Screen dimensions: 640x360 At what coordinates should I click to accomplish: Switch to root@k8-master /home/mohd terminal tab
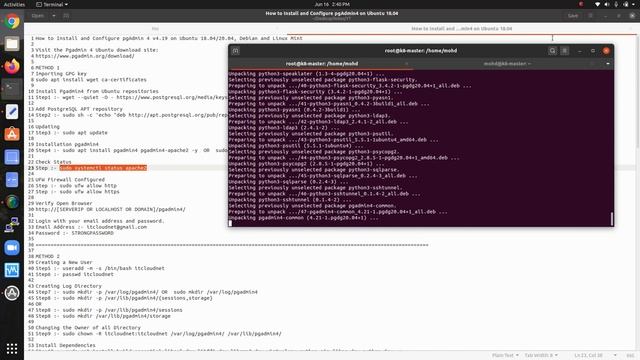322,64
